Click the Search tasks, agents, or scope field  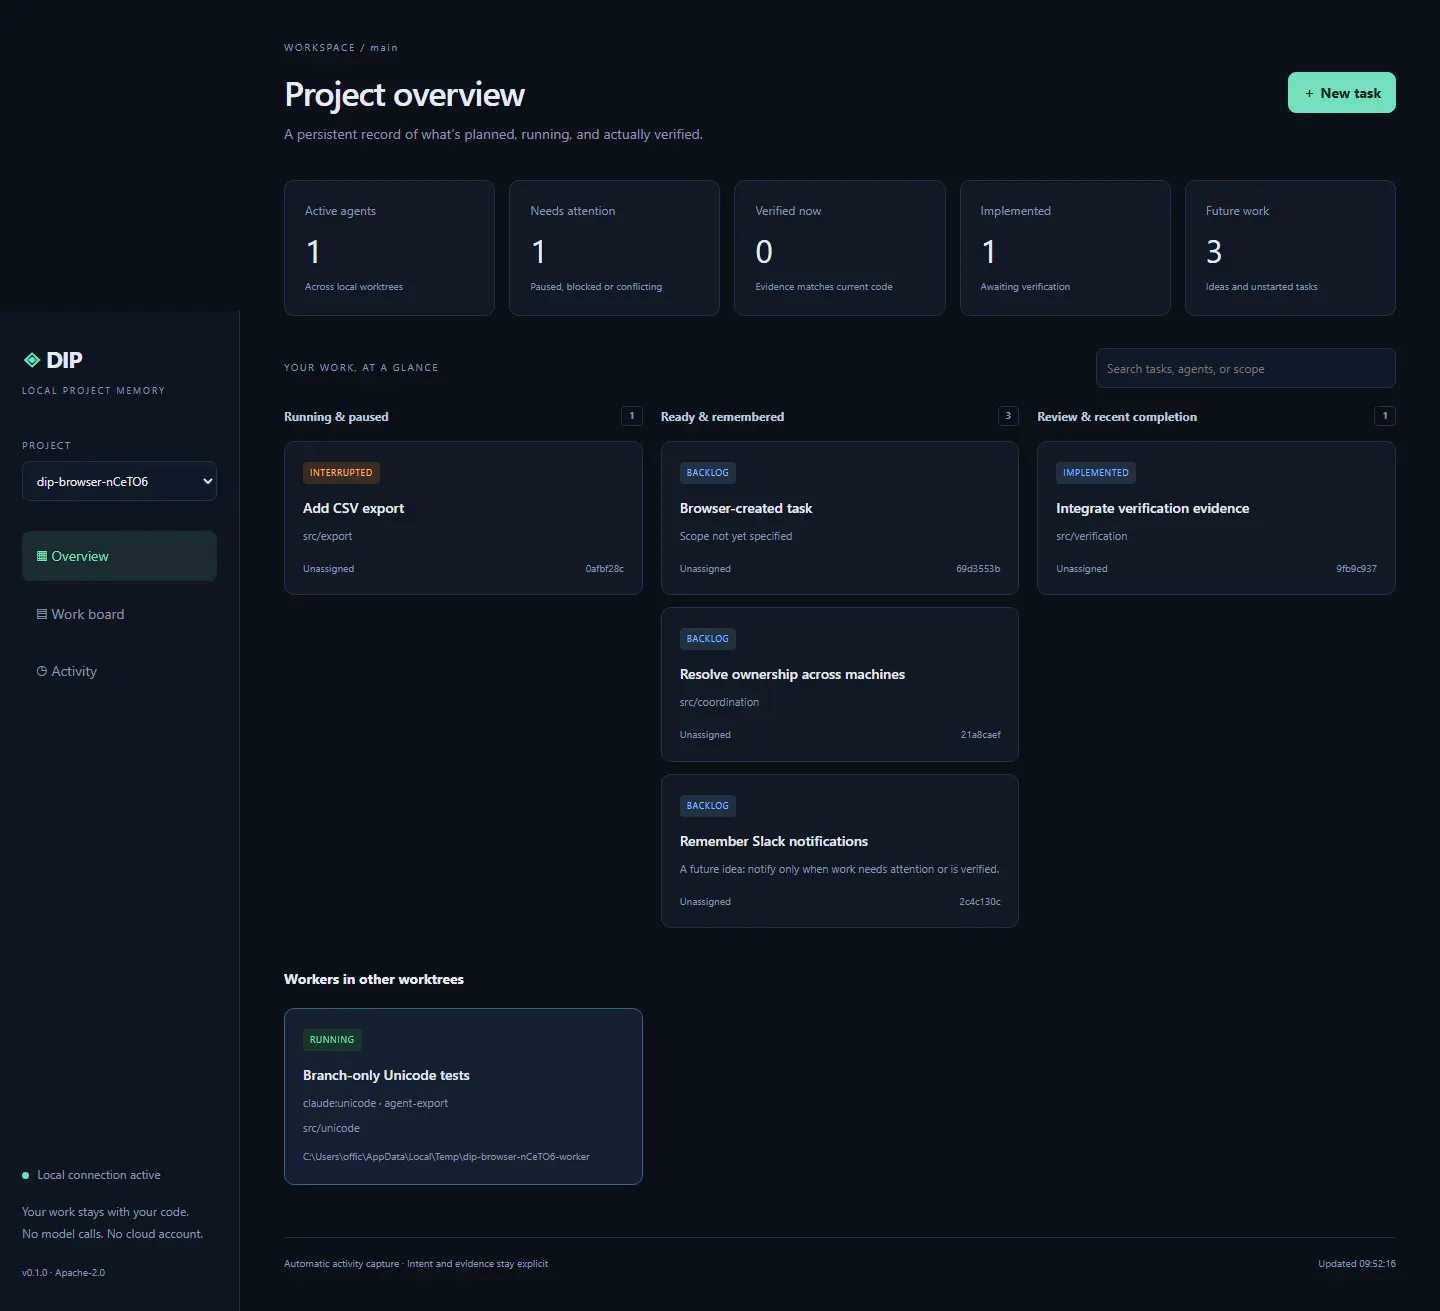coord(1245,368)
